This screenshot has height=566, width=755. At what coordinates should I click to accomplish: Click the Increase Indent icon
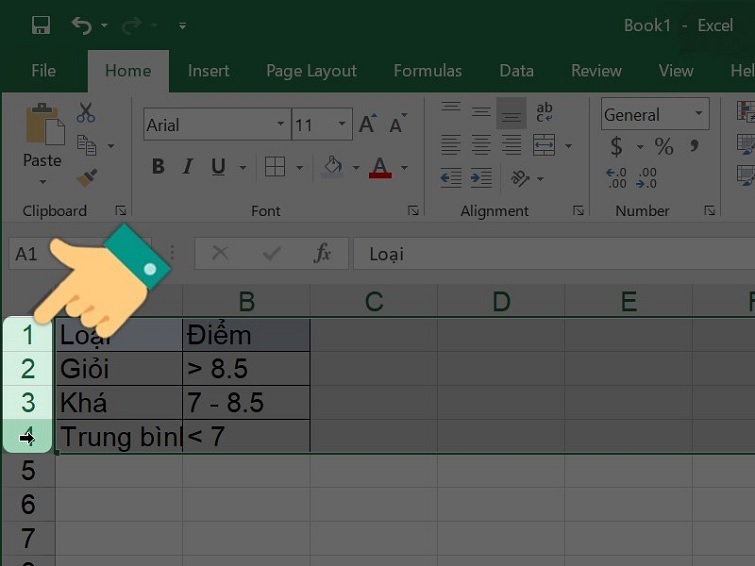pyautogui.click(x=481, y=178)
